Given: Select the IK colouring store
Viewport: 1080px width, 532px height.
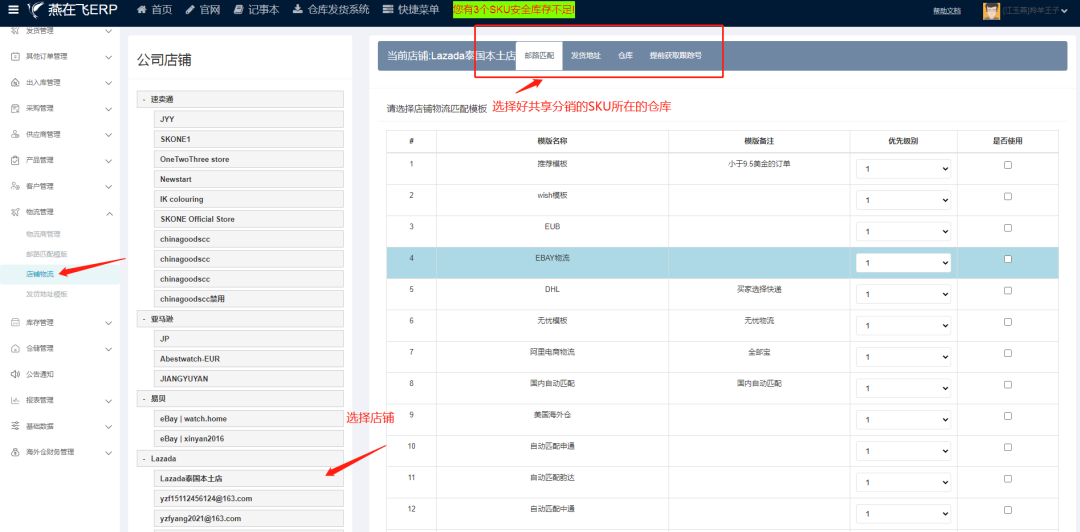Looking at the screenshot, I should (x=249, y=199).
